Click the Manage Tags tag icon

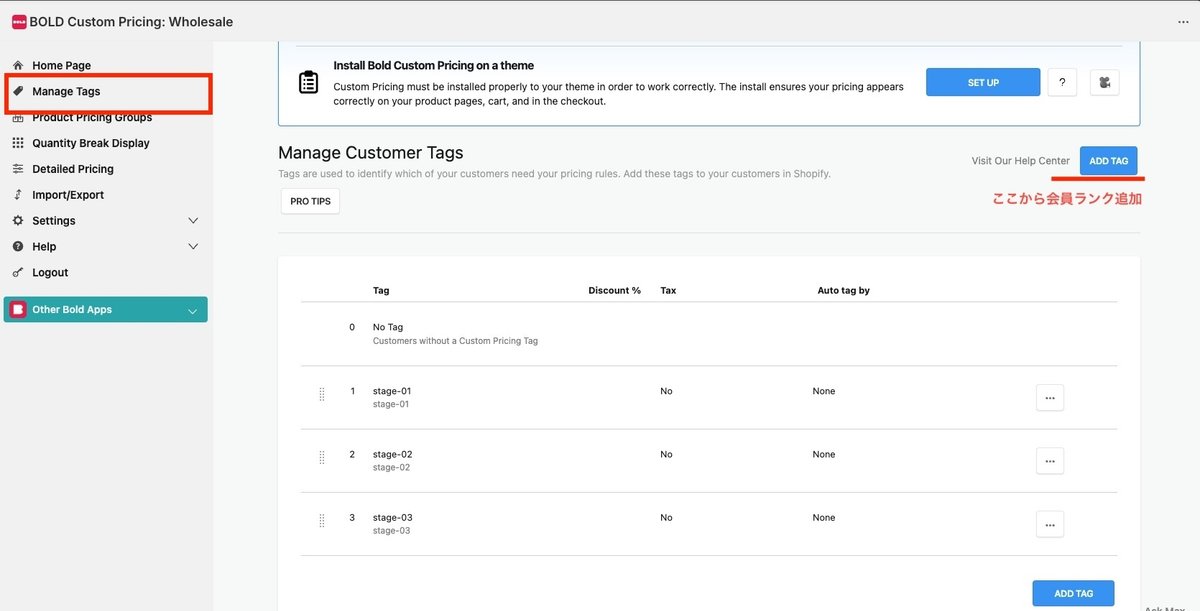point(18,91)
